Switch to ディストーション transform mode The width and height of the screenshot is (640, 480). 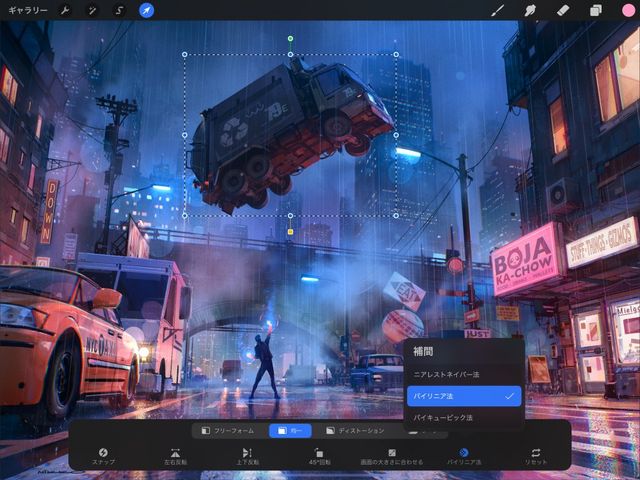point(355,431)
